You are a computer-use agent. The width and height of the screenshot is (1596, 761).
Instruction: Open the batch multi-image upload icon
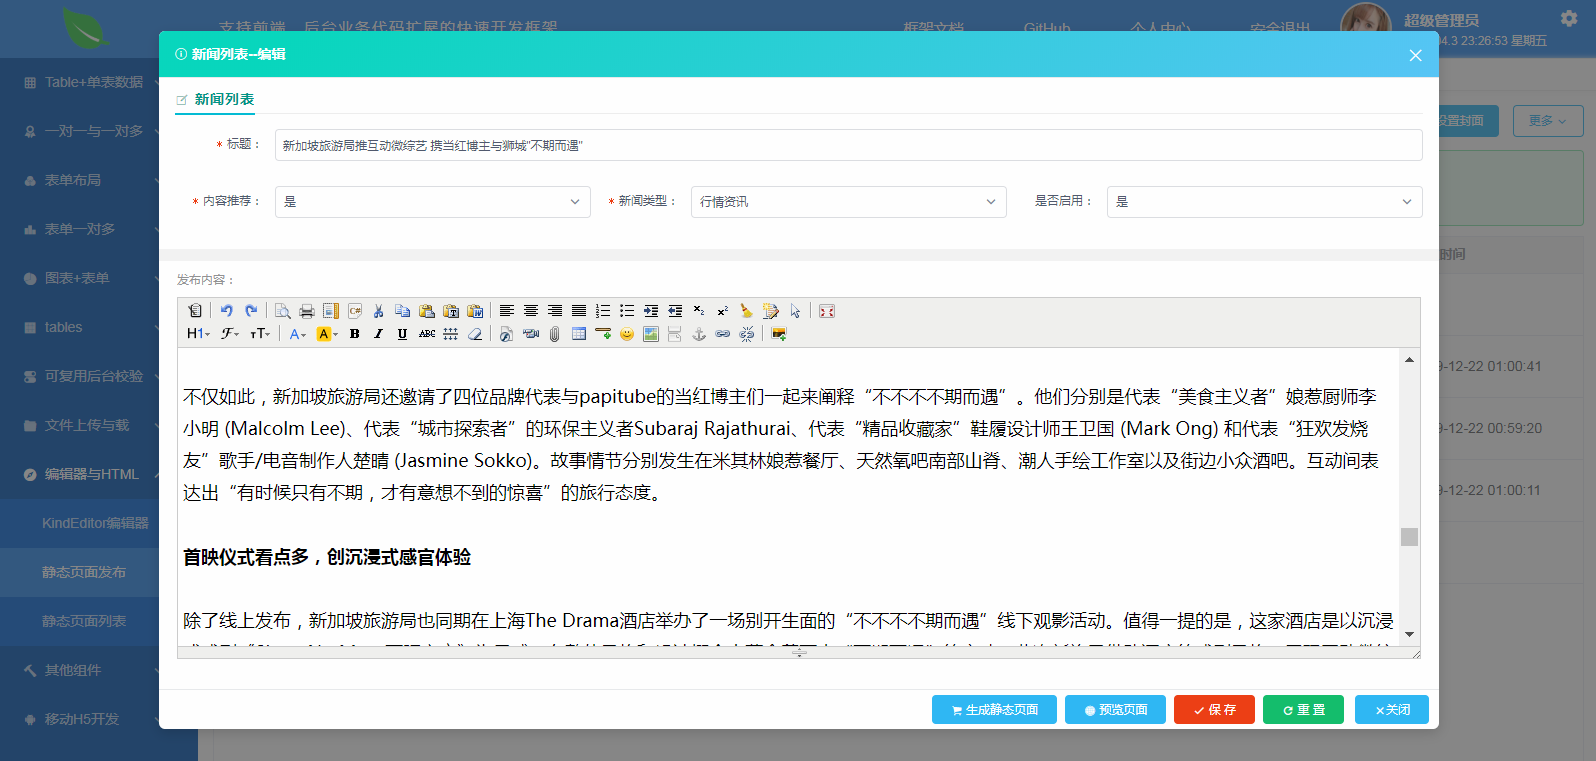(779, 334)
